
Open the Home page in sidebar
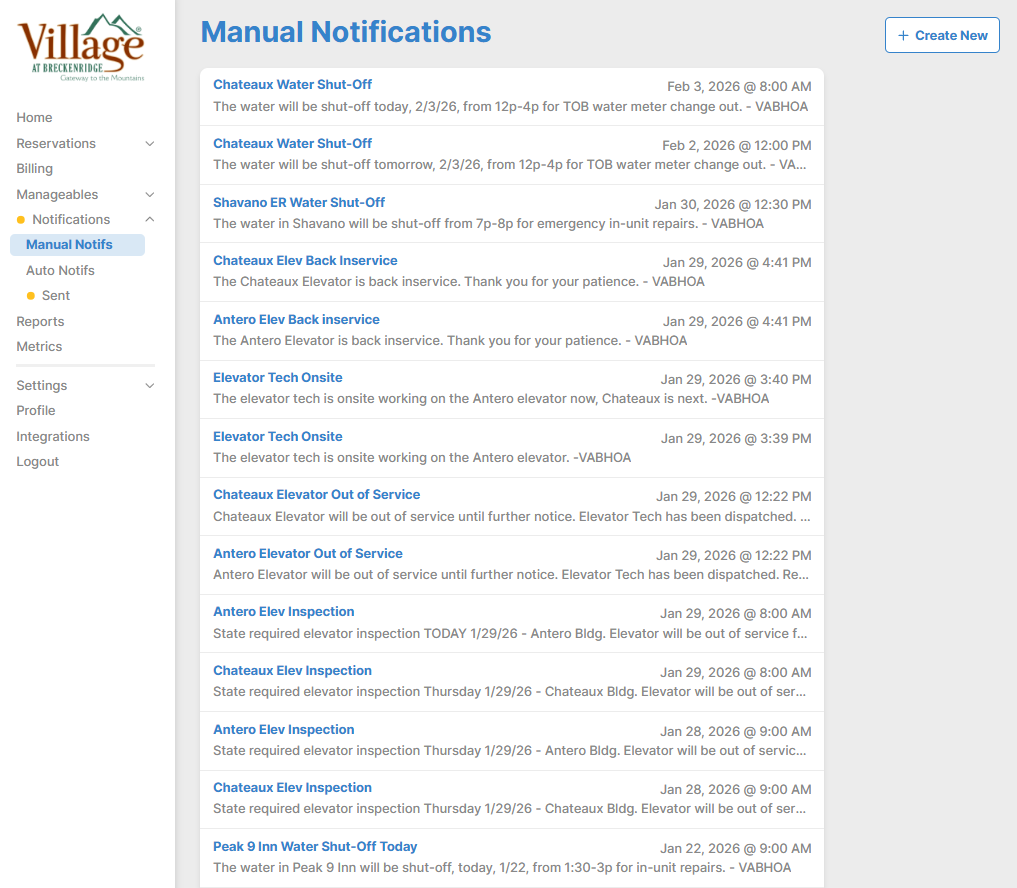34,118
